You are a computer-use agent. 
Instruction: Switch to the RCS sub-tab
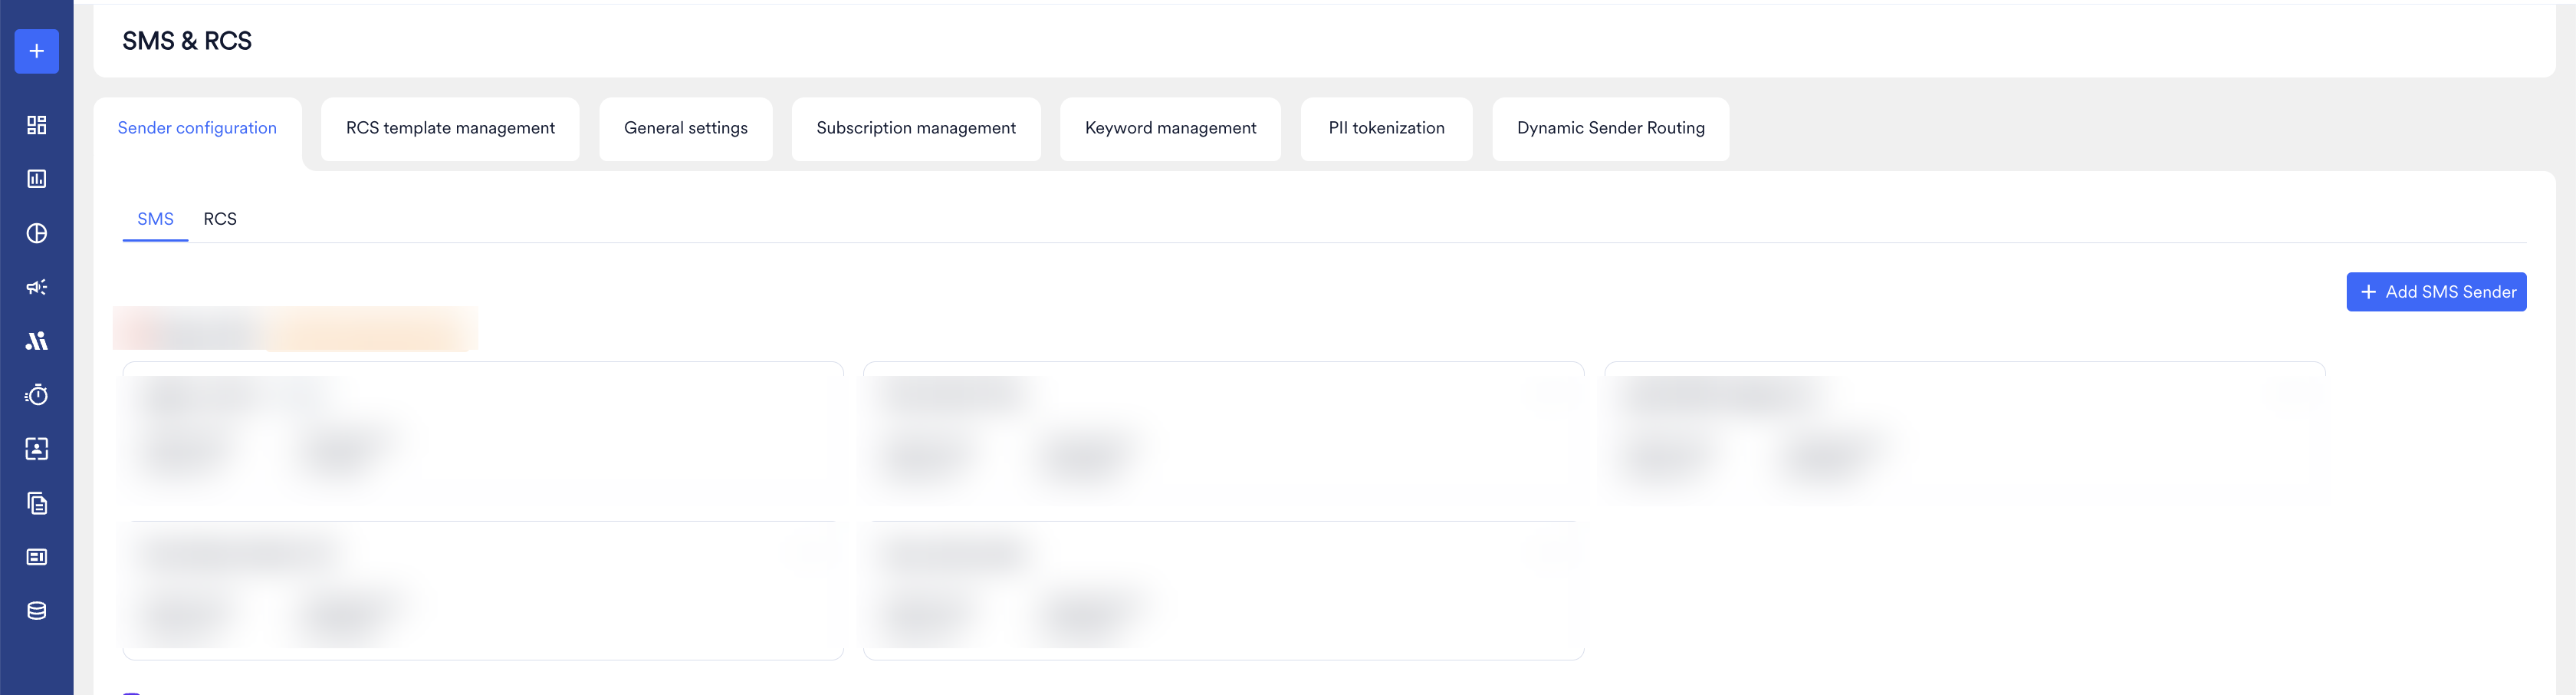[220, 219]
